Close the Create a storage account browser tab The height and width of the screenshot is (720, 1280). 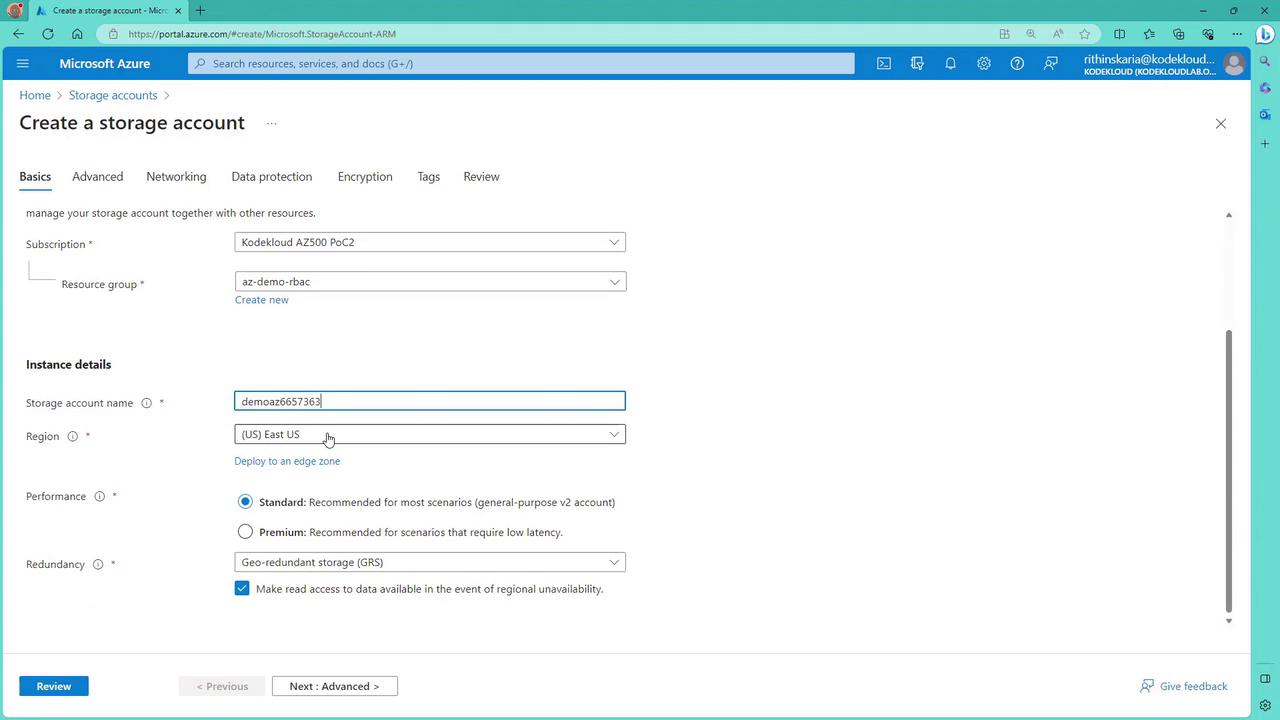[178, 11]
